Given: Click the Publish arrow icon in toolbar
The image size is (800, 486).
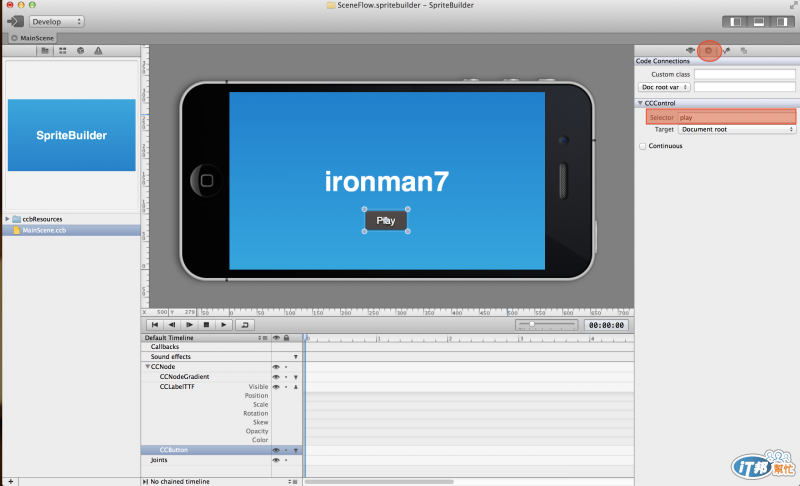Looking at the screenshot, I should point(15,21).
